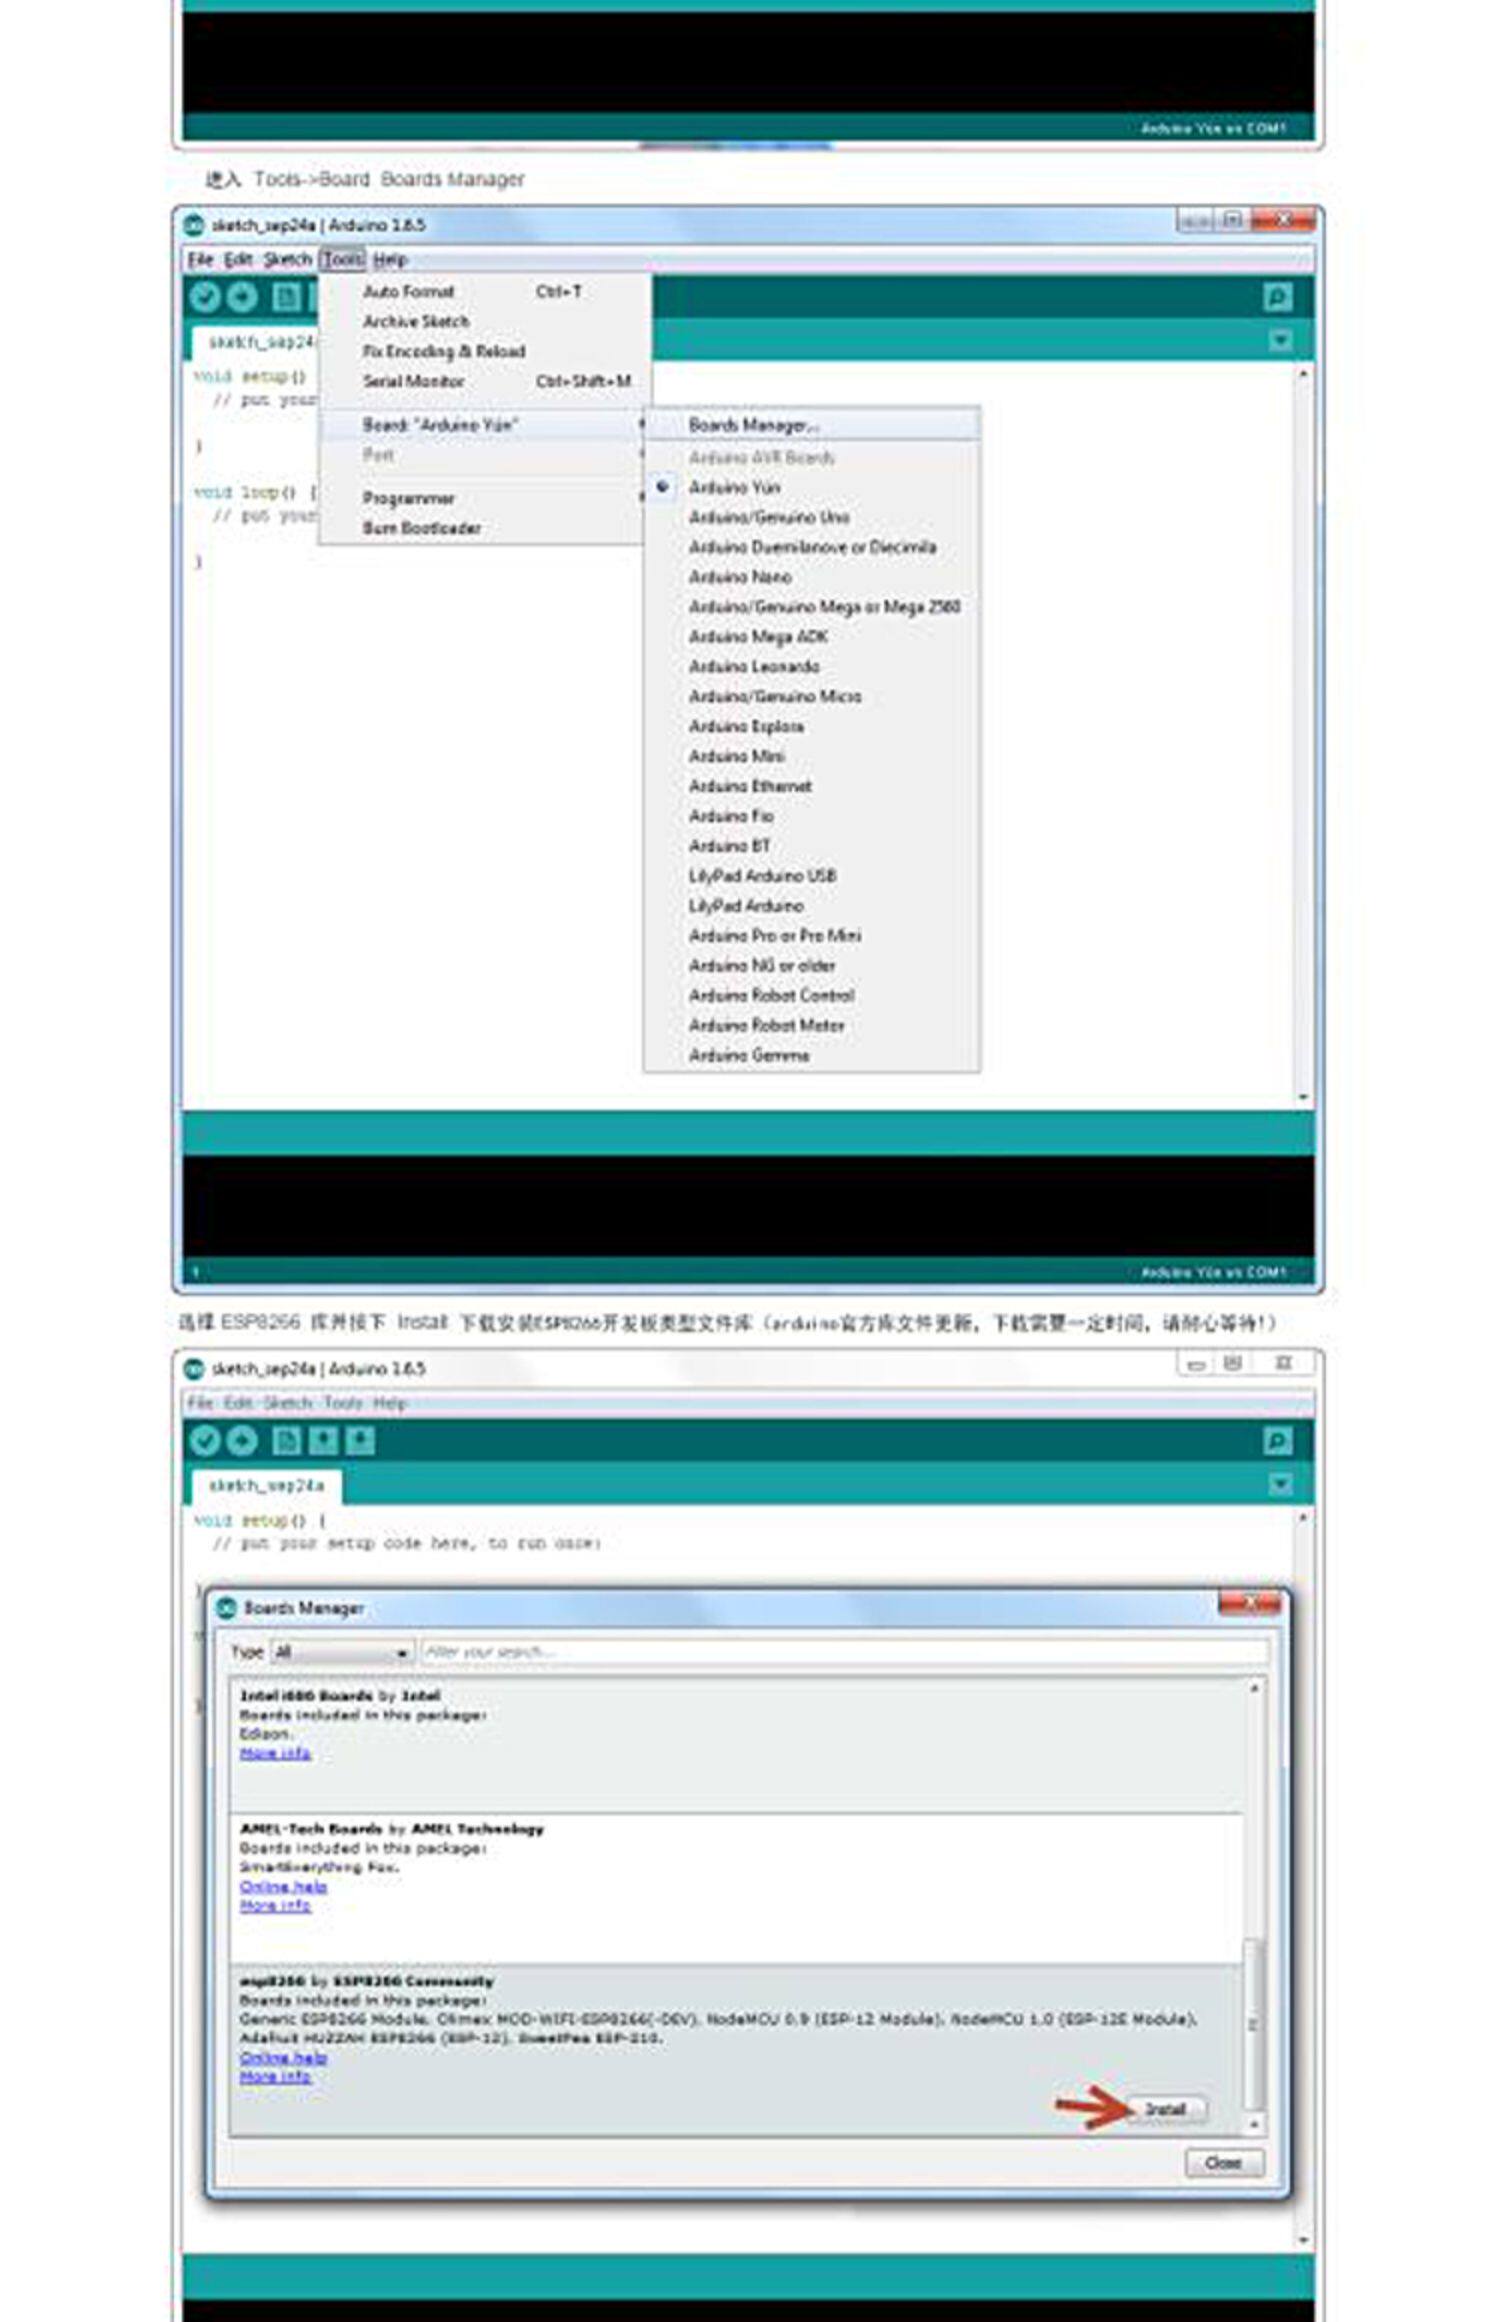The height and width of the screenshot is (2322, 1500).
Task: Click Upload in the window showing the Tools menu
Action: pos(242,297)
